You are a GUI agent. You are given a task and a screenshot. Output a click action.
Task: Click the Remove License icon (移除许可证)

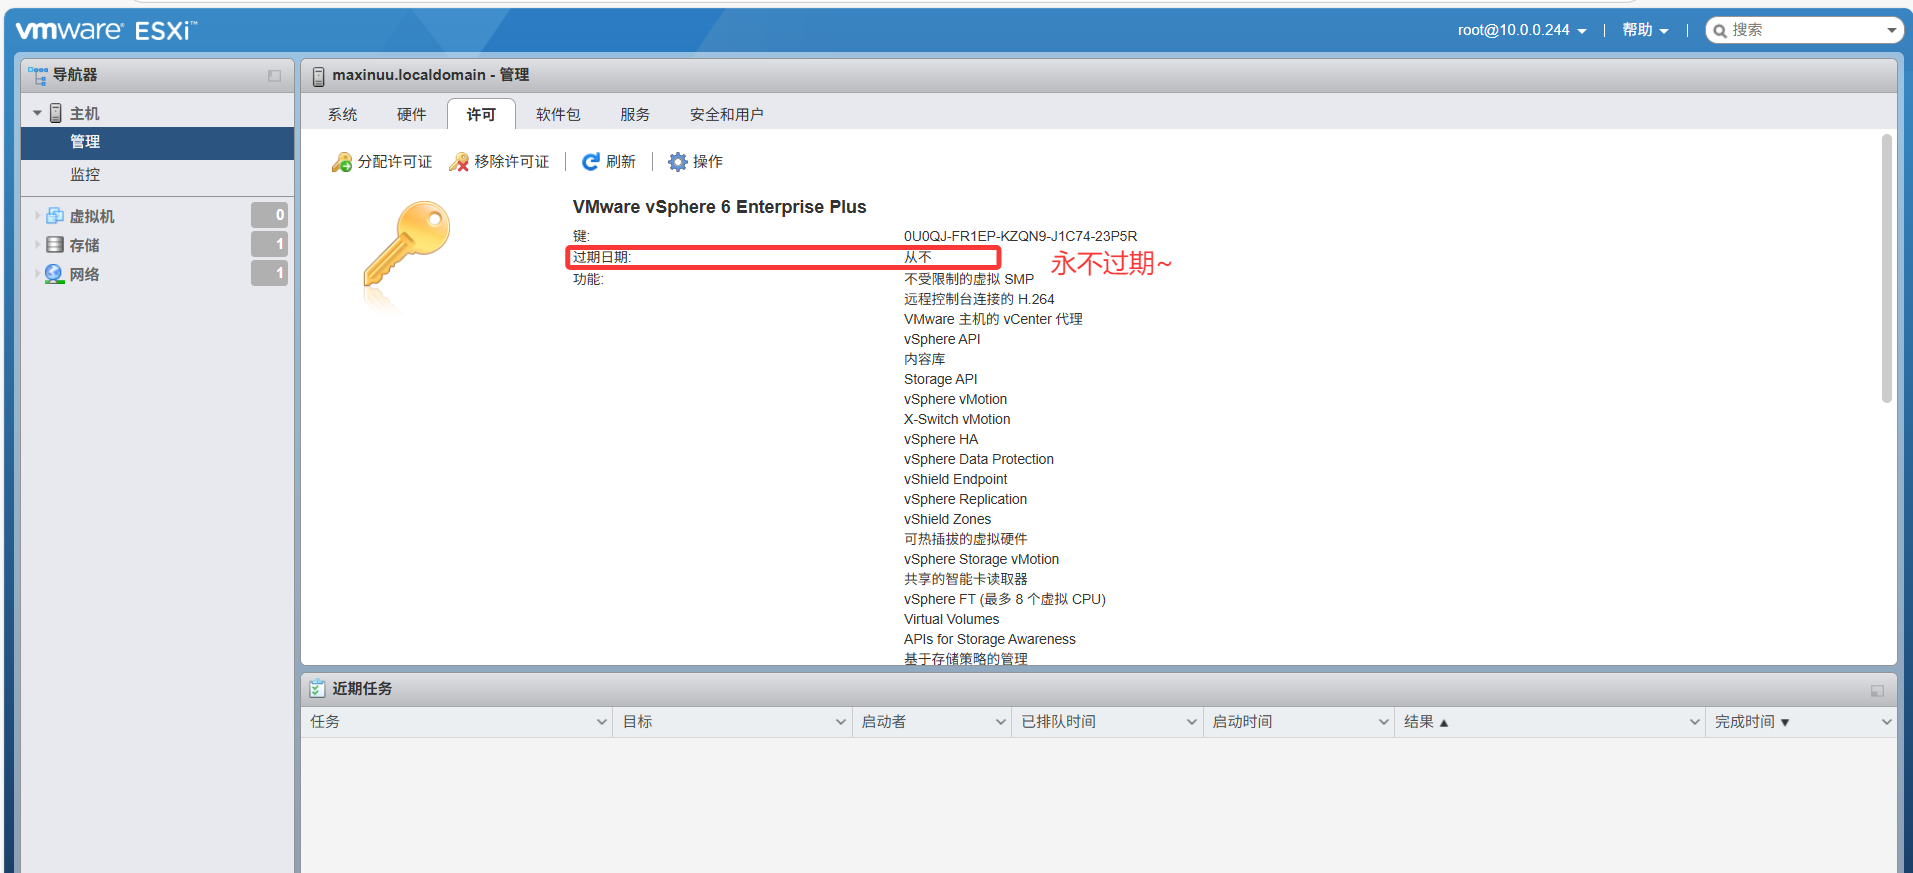click(459, 162)
